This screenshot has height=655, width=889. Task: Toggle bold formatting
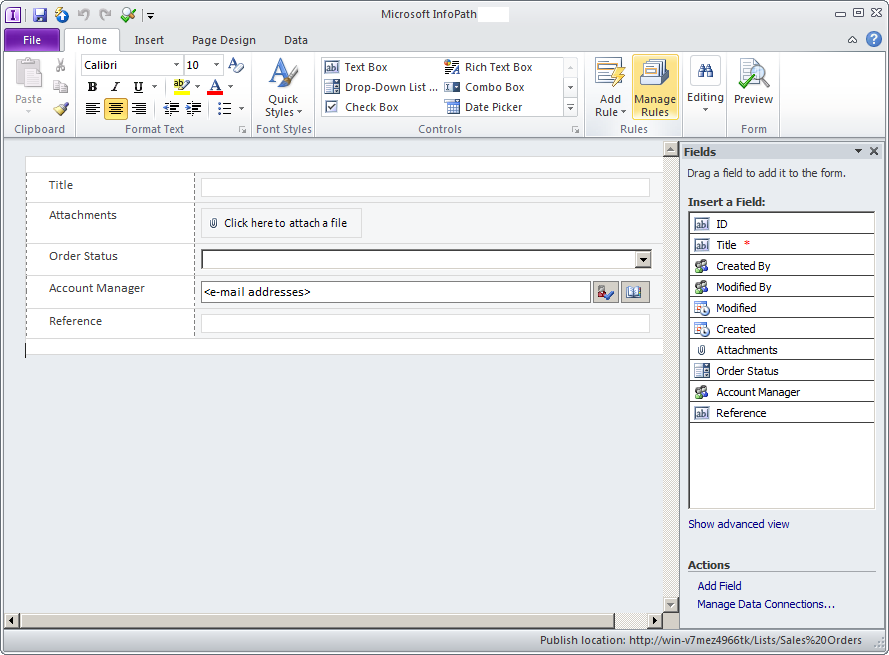92,87
